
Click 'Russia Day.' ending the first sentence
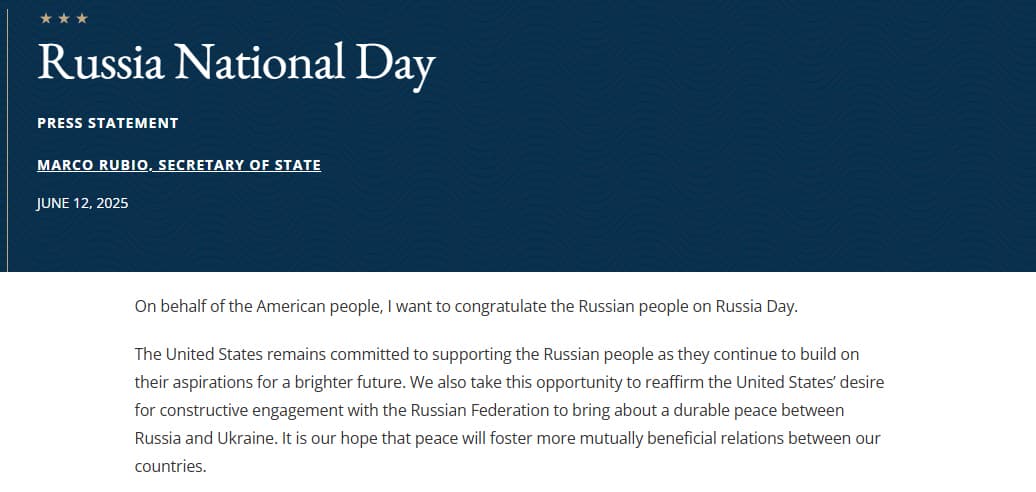coord(757,307)
